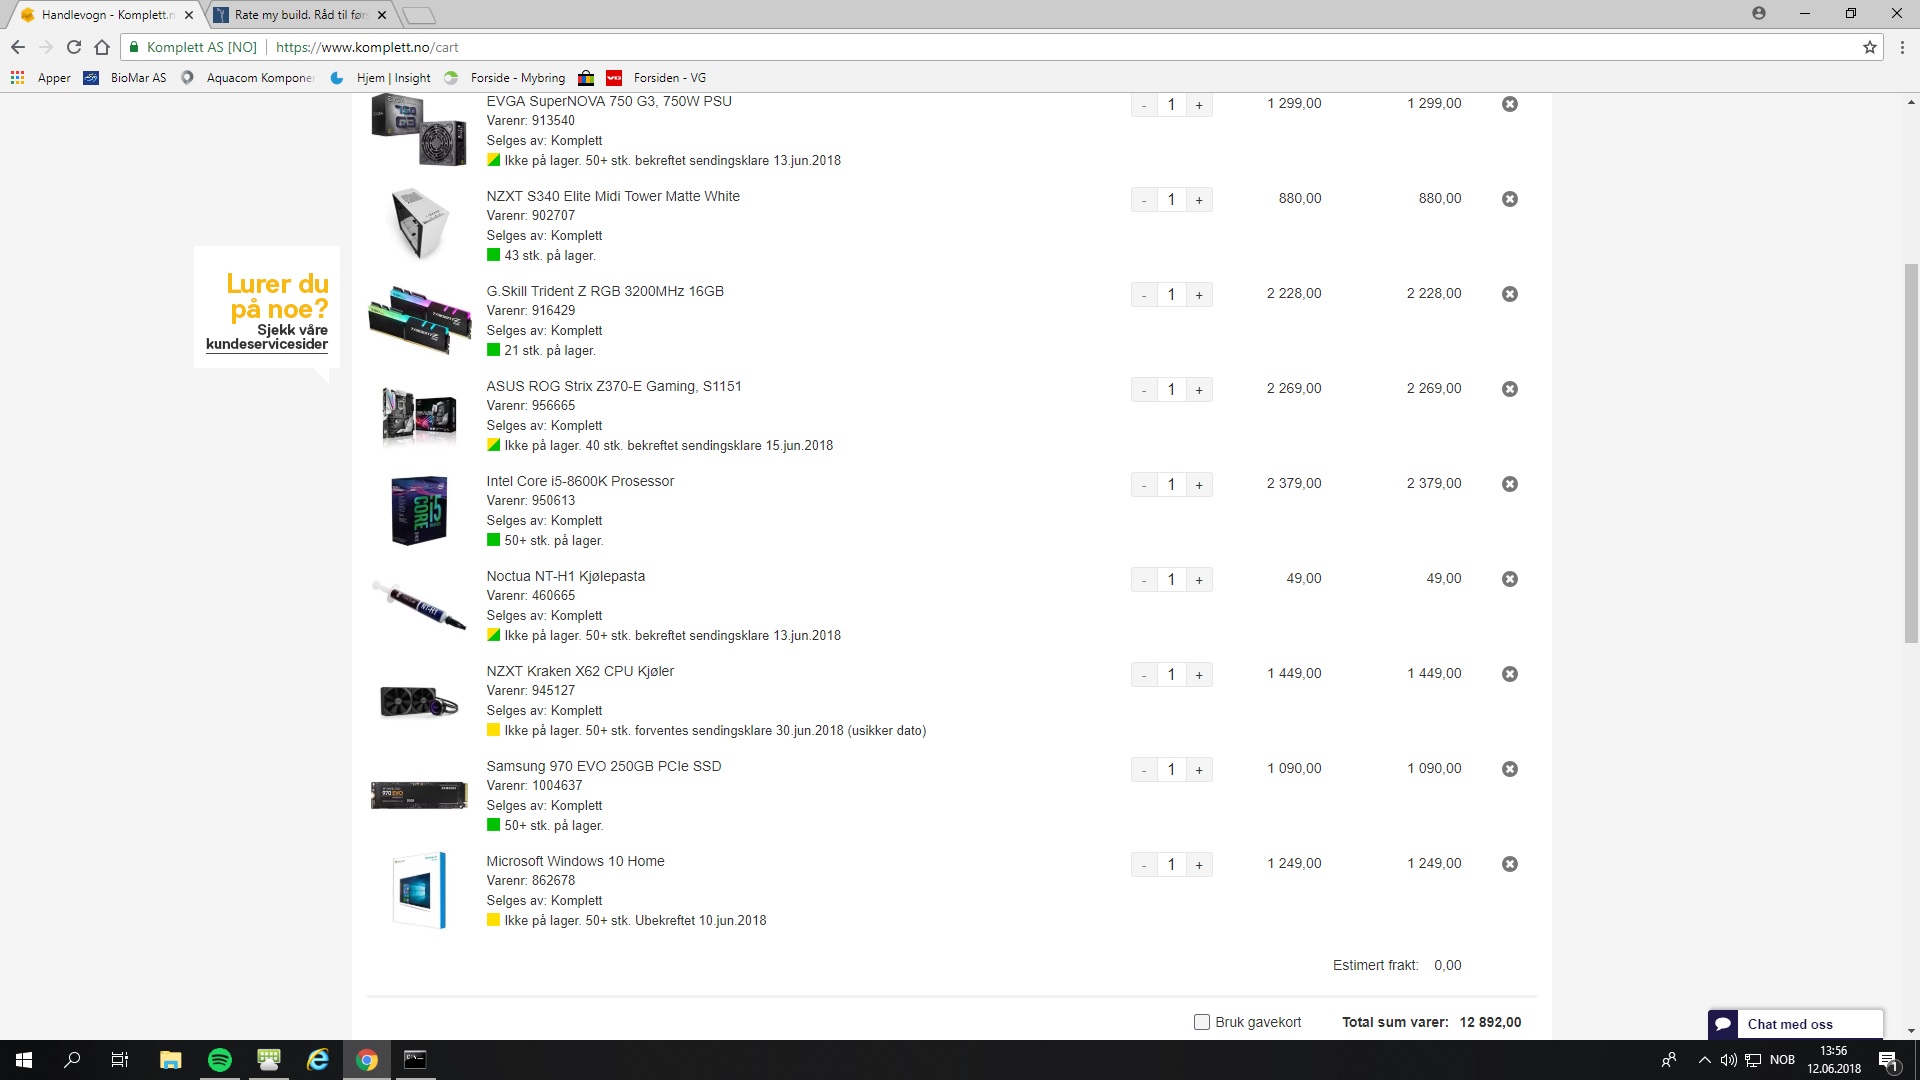Remove Samsung 970 EVO SSD from cart
The image size is (1920, 1080).
click(x=1510, y=769)
